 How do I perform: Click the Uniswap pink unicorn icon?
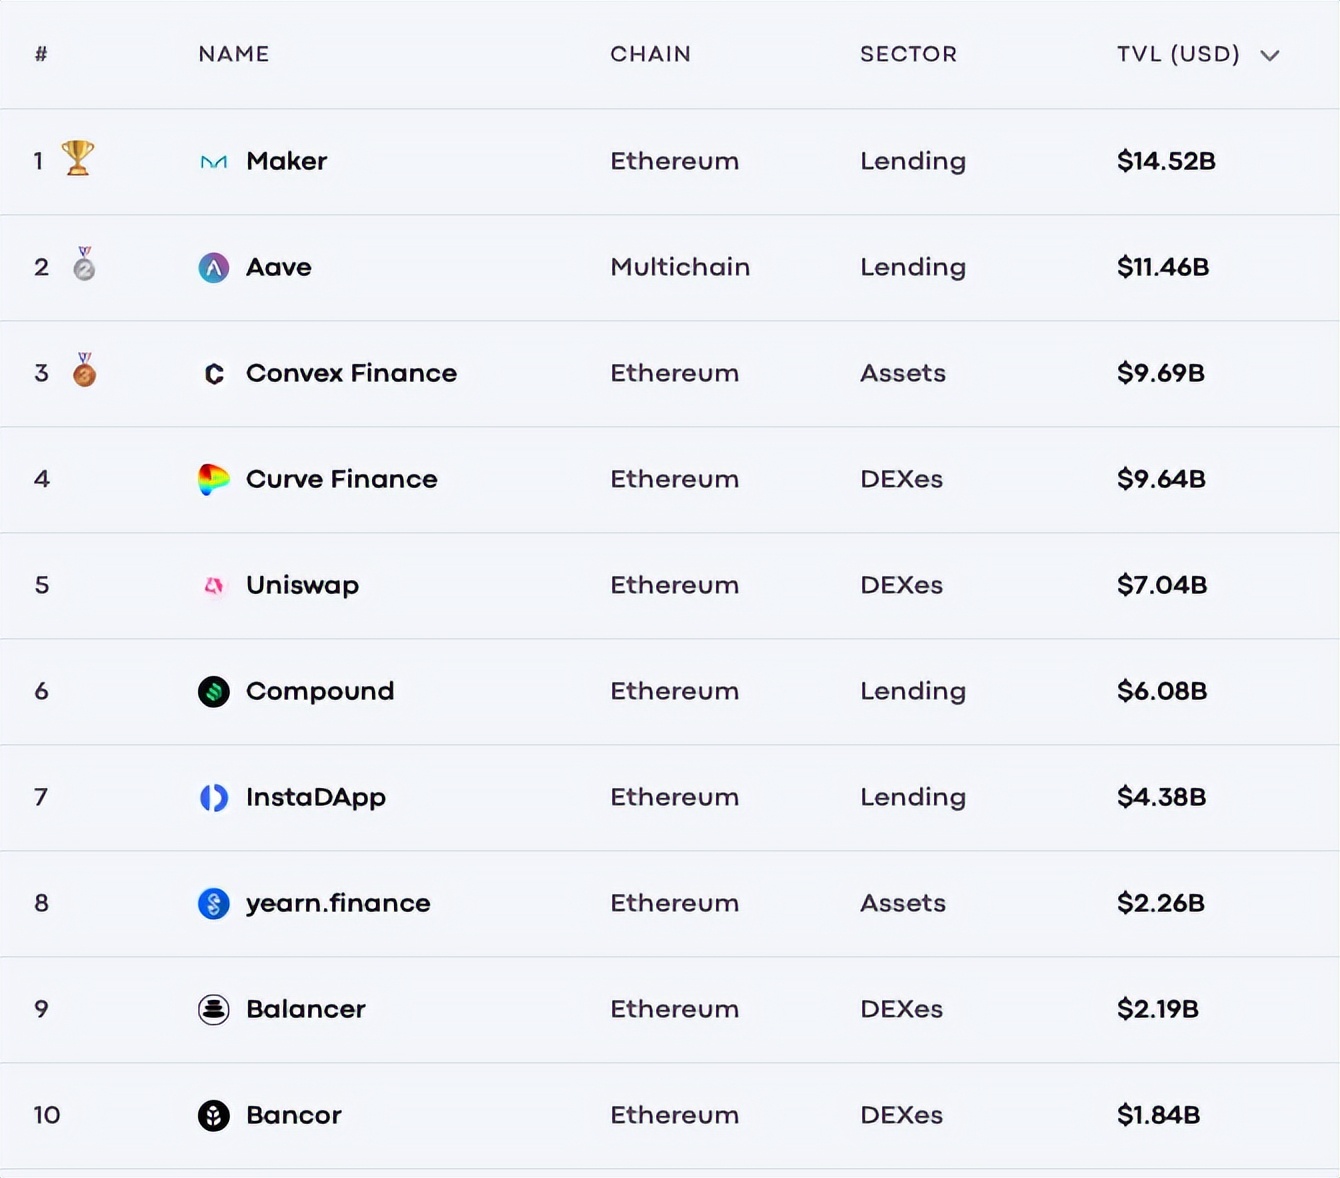(x=213, y=586)
